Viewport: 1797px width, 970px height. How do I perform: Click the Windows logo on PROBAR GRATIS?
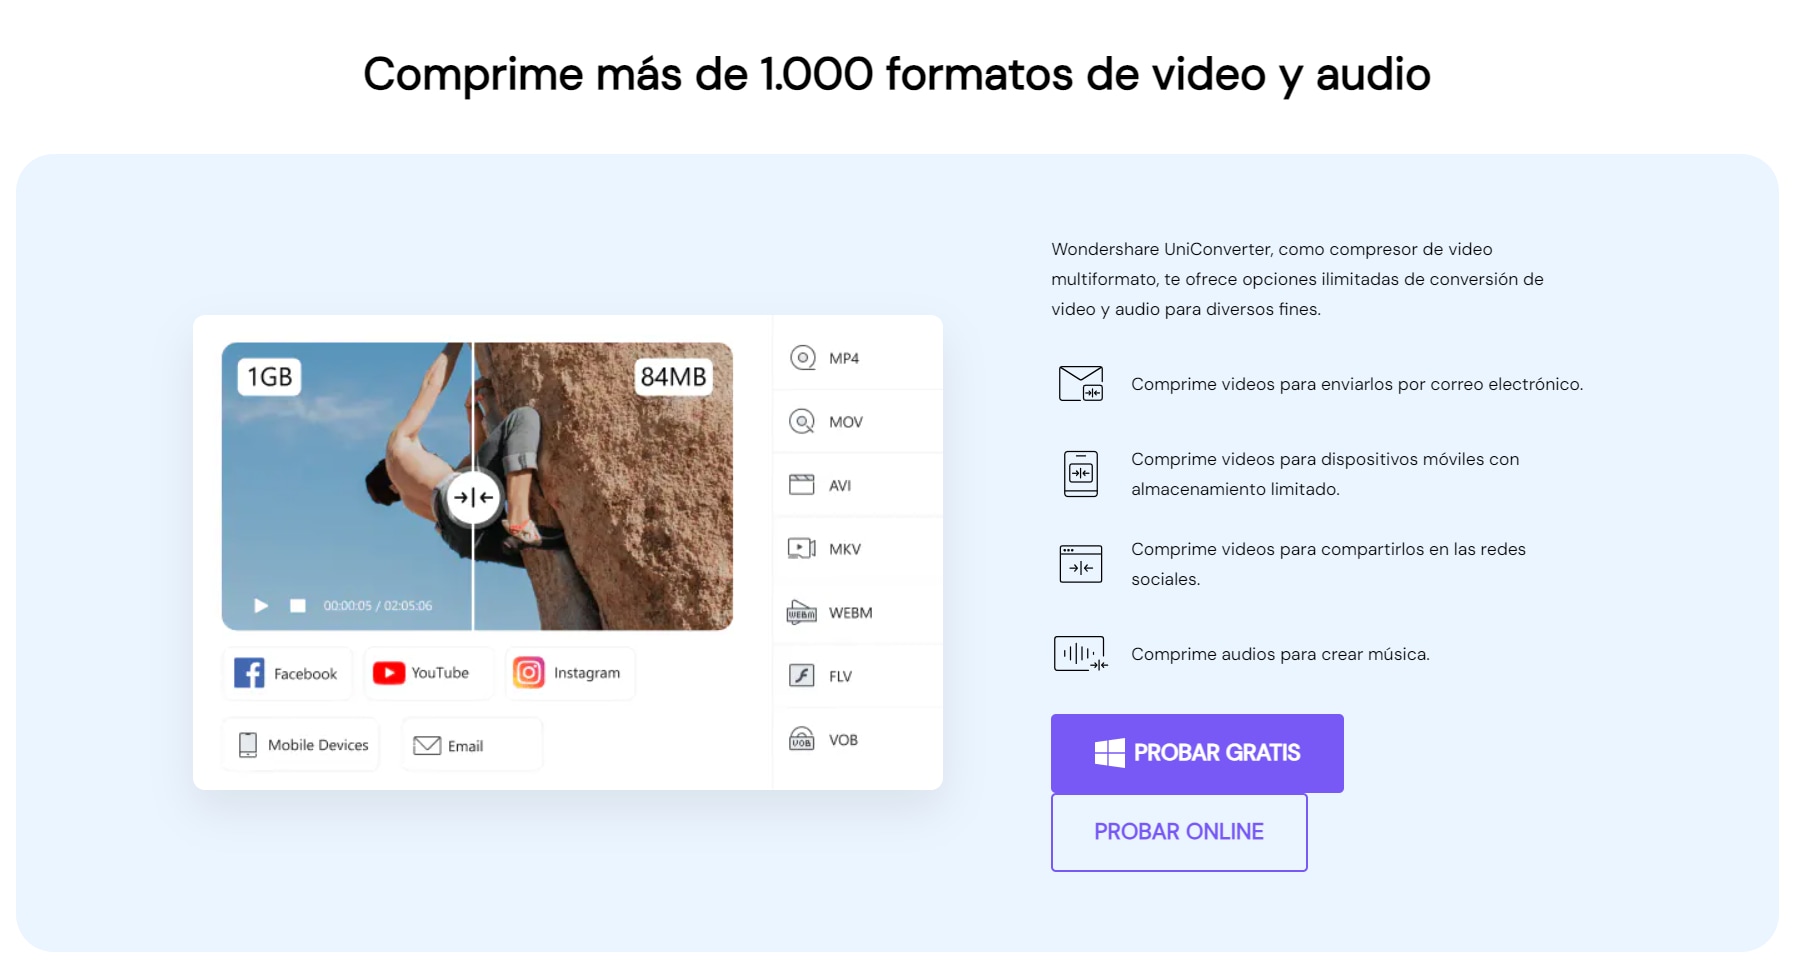(x=1110, y=753)
